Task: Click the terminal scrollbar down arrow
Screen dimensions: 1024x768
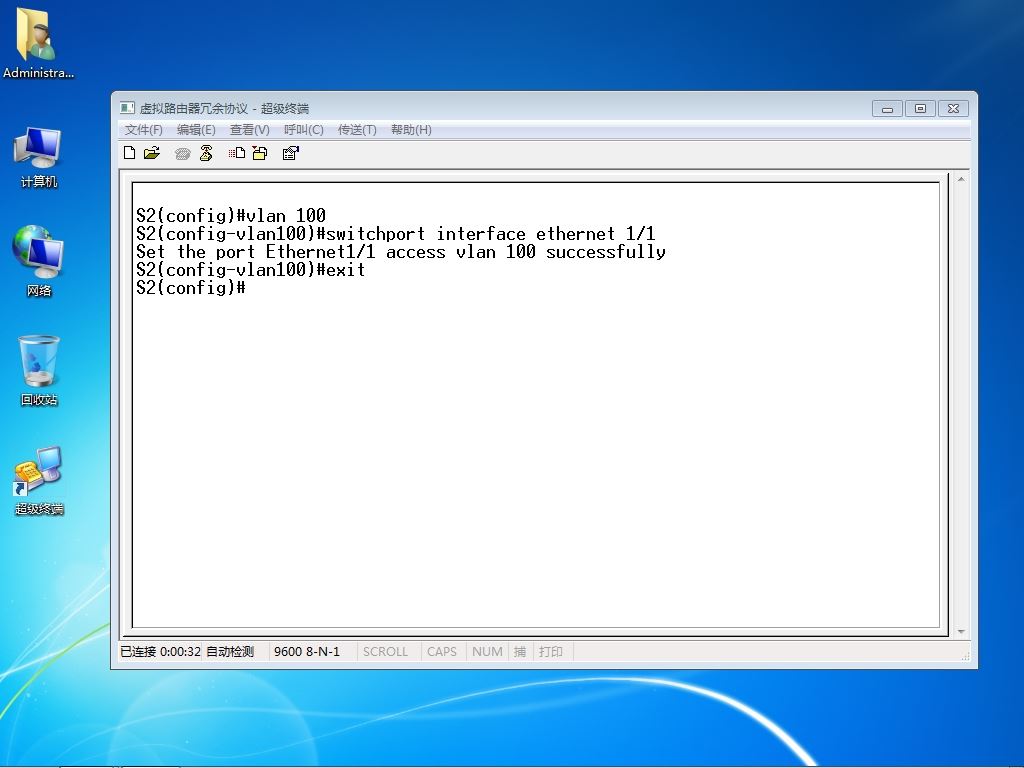Action: [x=961, y=632]
